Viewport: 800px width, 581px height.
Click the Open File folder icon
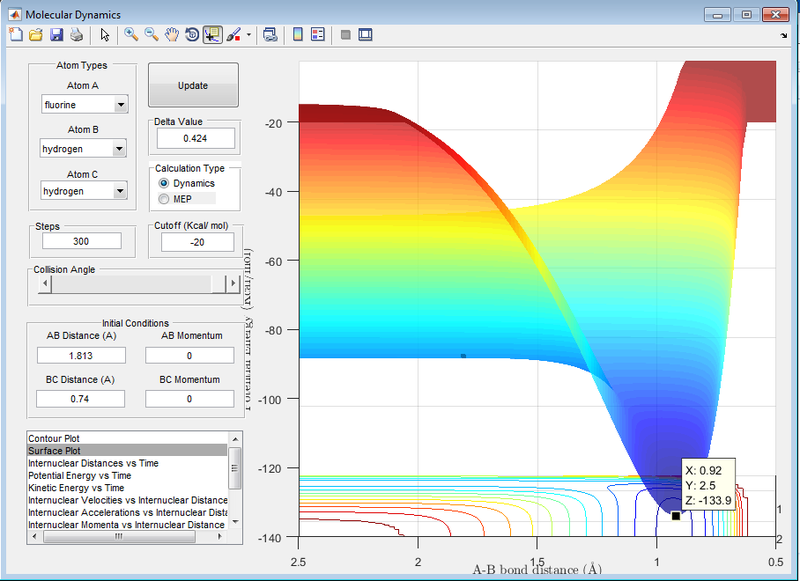tap(36, 35)
